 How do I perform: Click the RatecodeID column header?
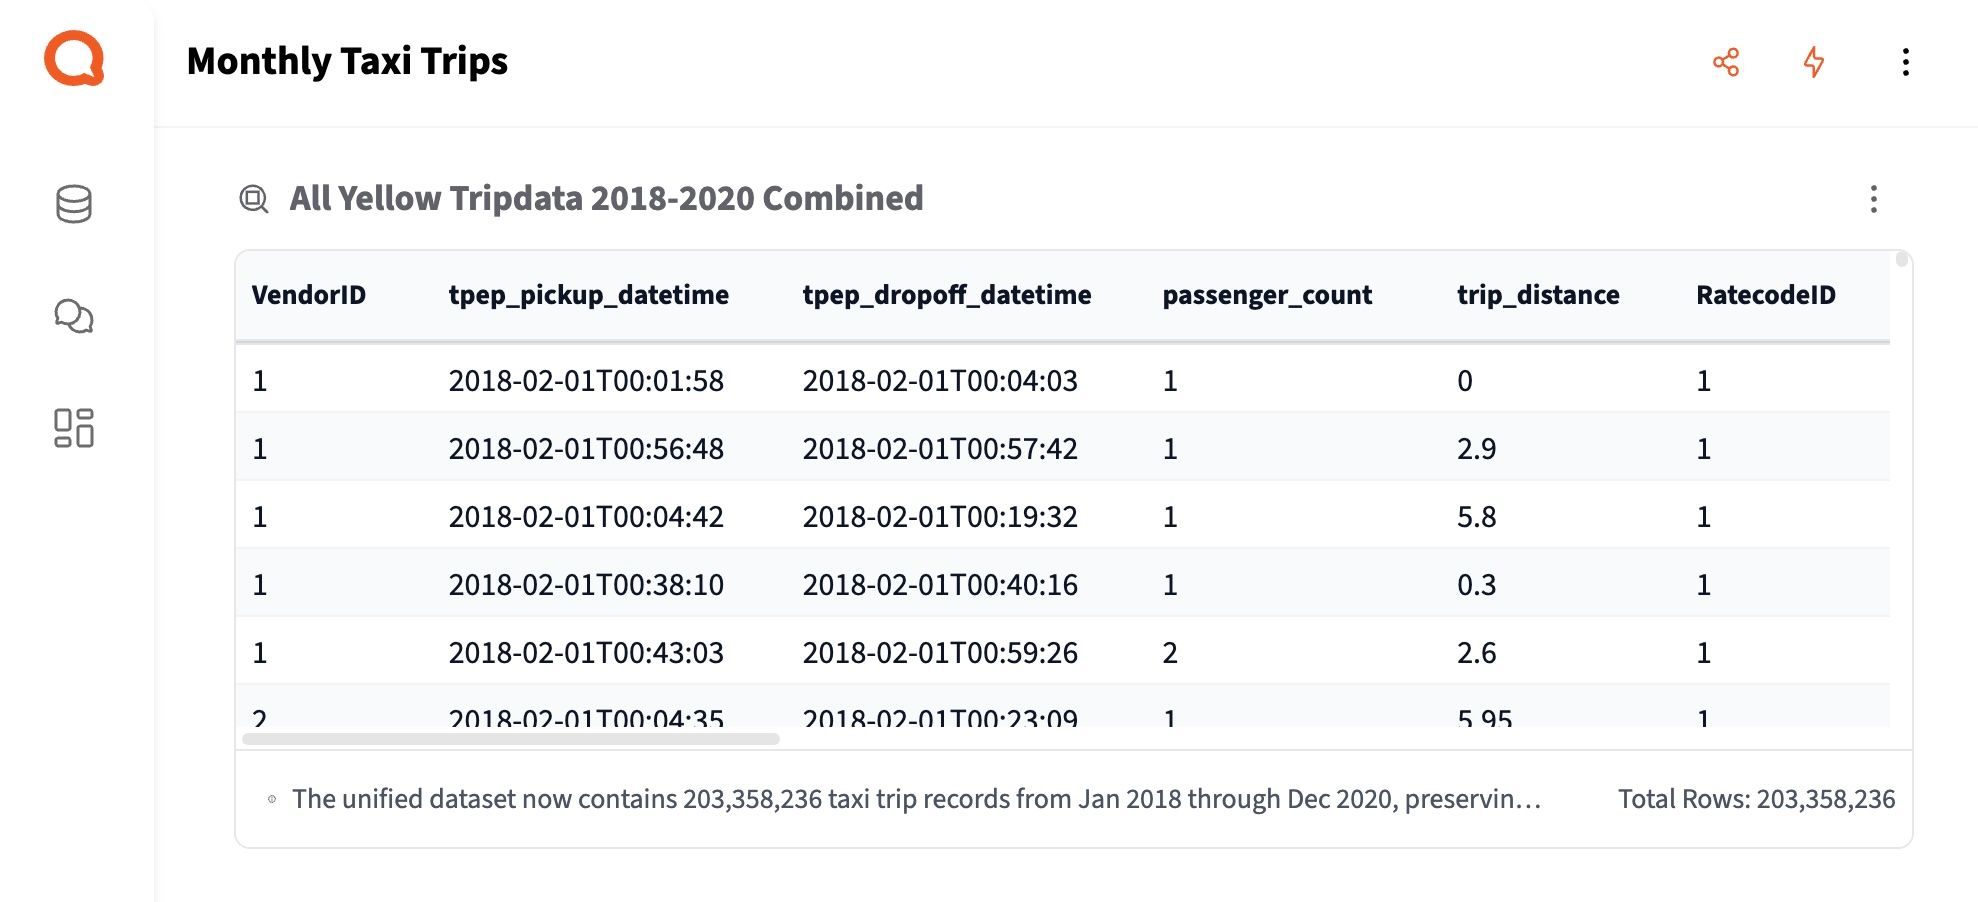1766,295
